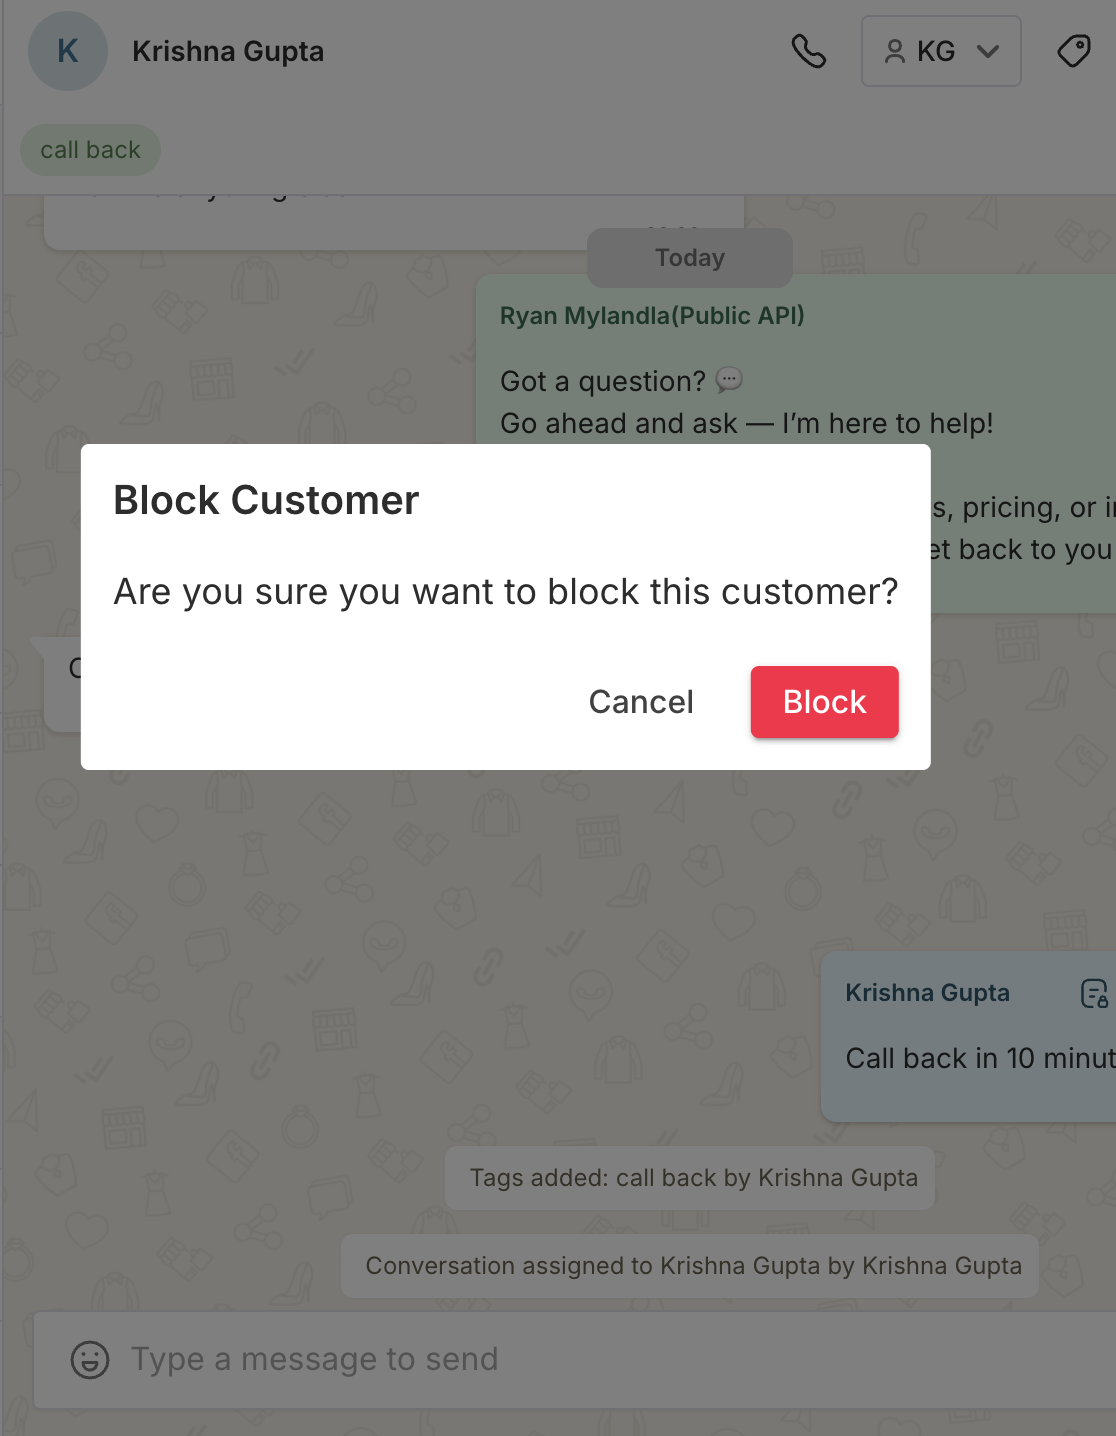Click the speech bubble emoji in message
1116x1436 pixels.
(729, 380)
